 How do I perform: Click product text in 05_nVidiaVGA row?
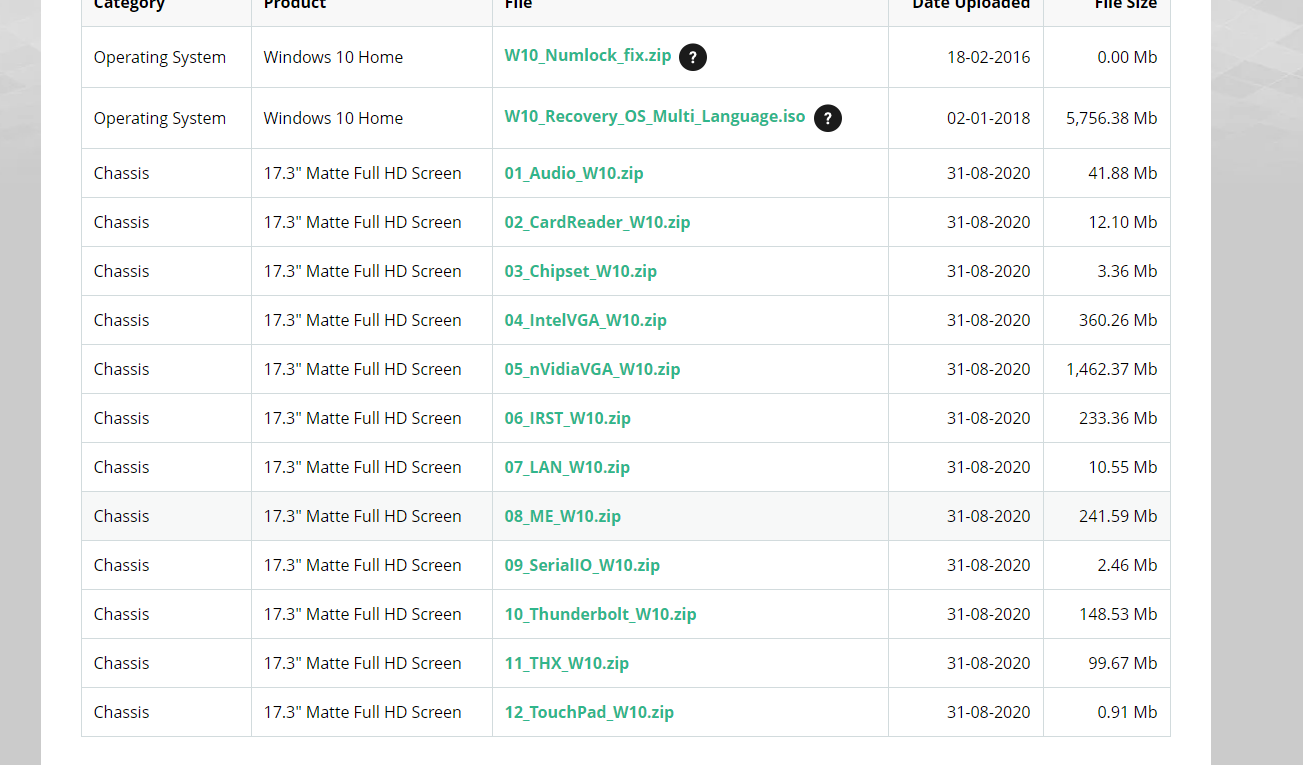click(x=363, y=369)
